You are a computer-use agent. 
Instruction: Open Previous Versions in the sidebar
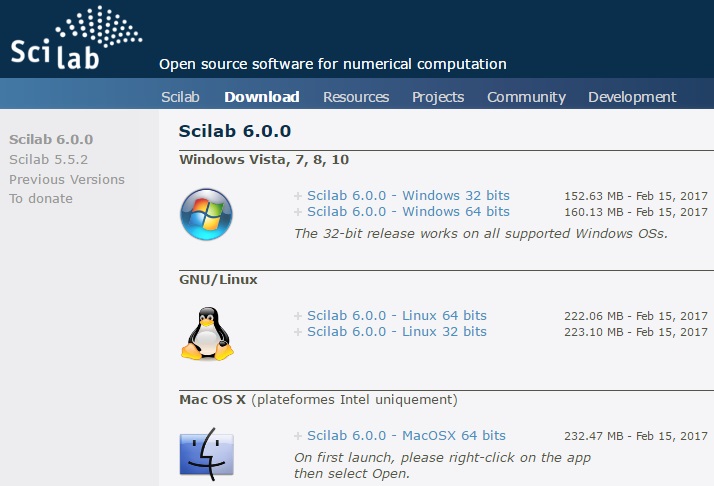click(x=67, y=179)
